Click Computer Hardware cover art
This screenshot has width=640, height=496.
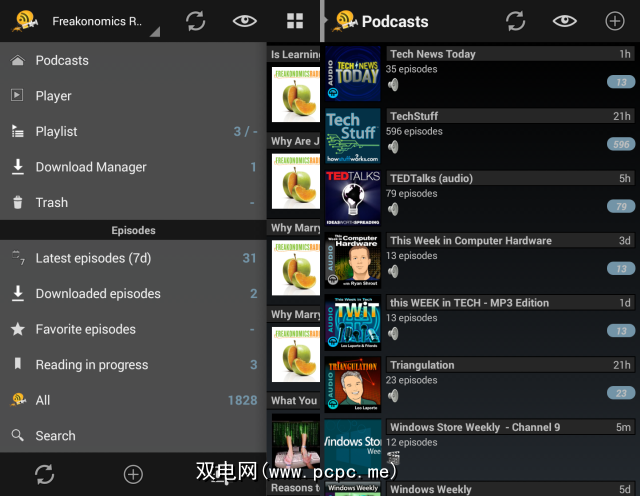[x=353, y=260]
